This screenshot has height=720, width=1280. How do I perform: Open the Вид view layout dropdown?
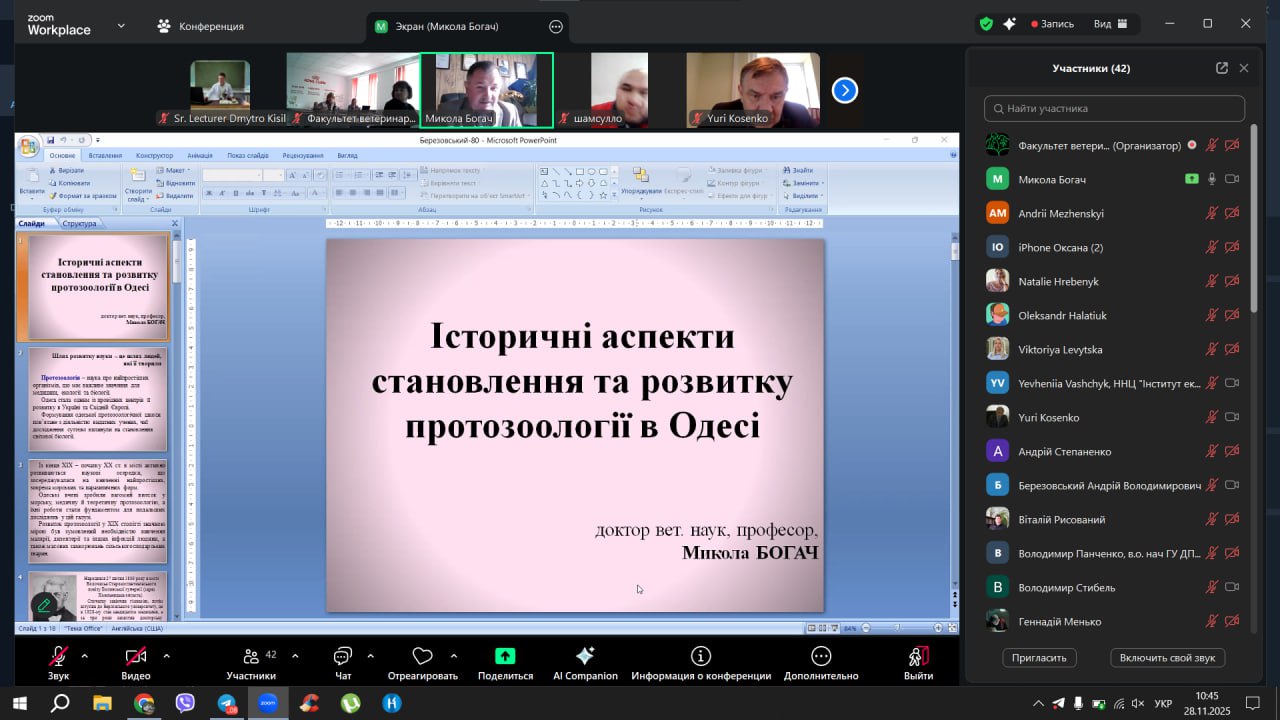pos(1110,24)
